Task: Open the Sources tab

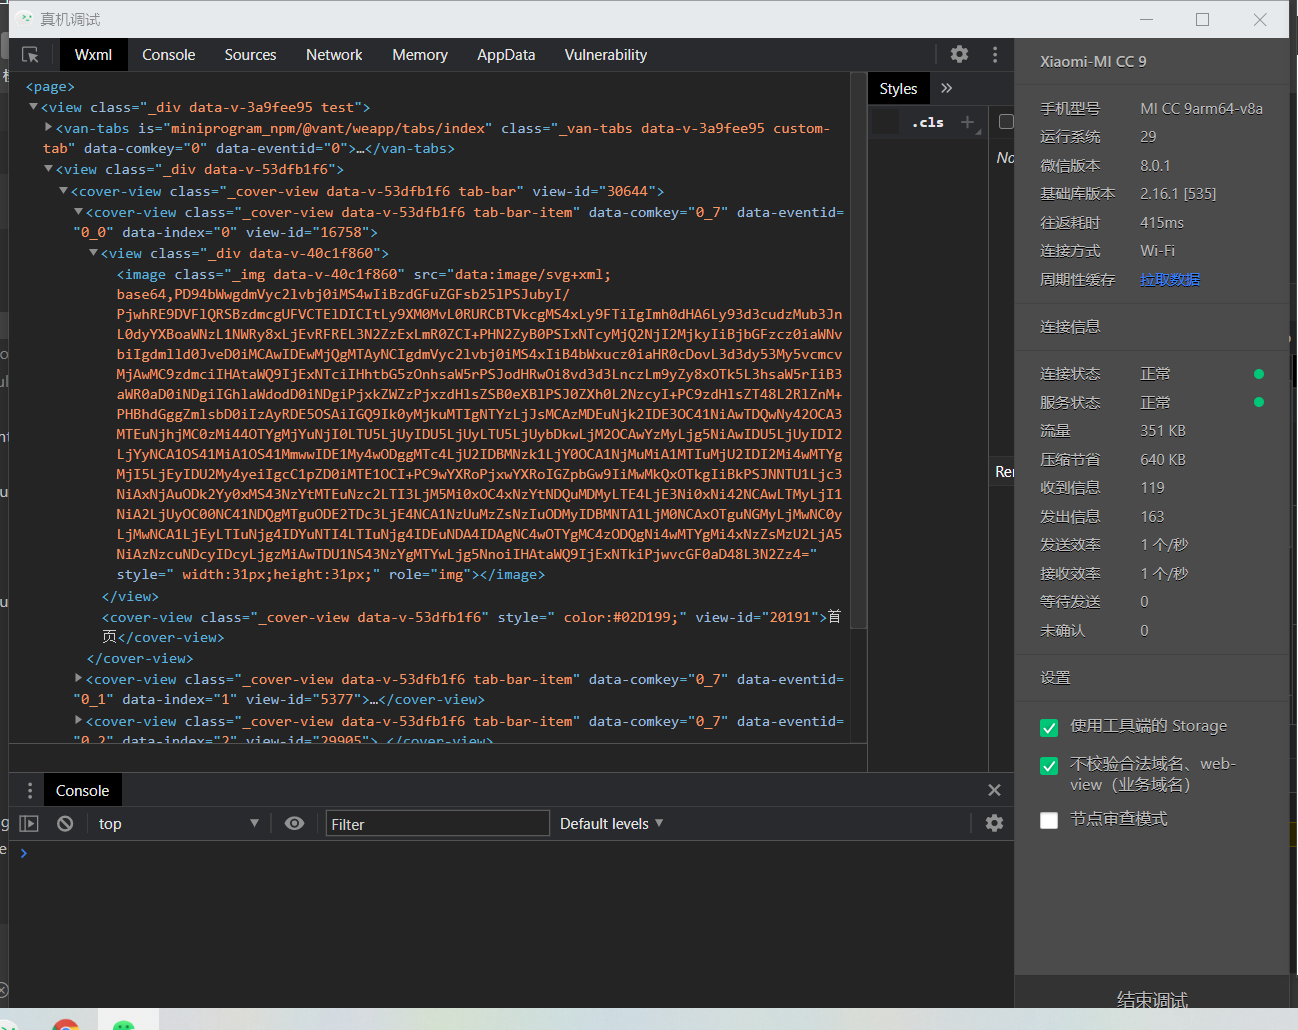Action: coord(250,55)
